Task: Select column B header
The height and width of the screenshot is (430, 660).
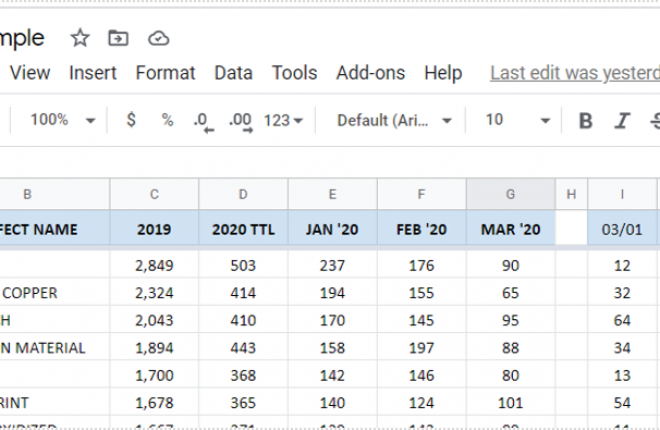Action: point(55,194)
